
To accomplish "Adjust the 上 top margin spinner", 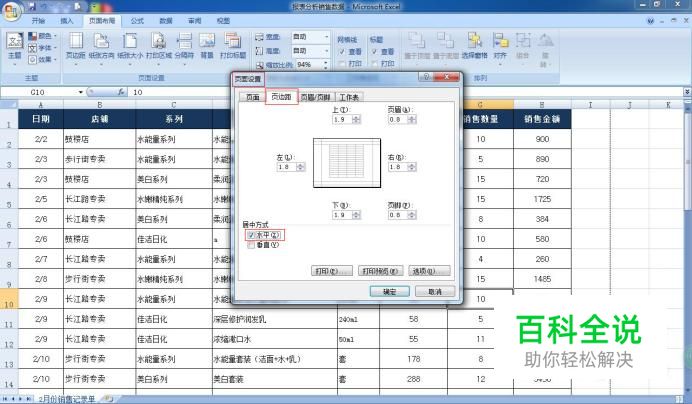I will pos(357,120).
